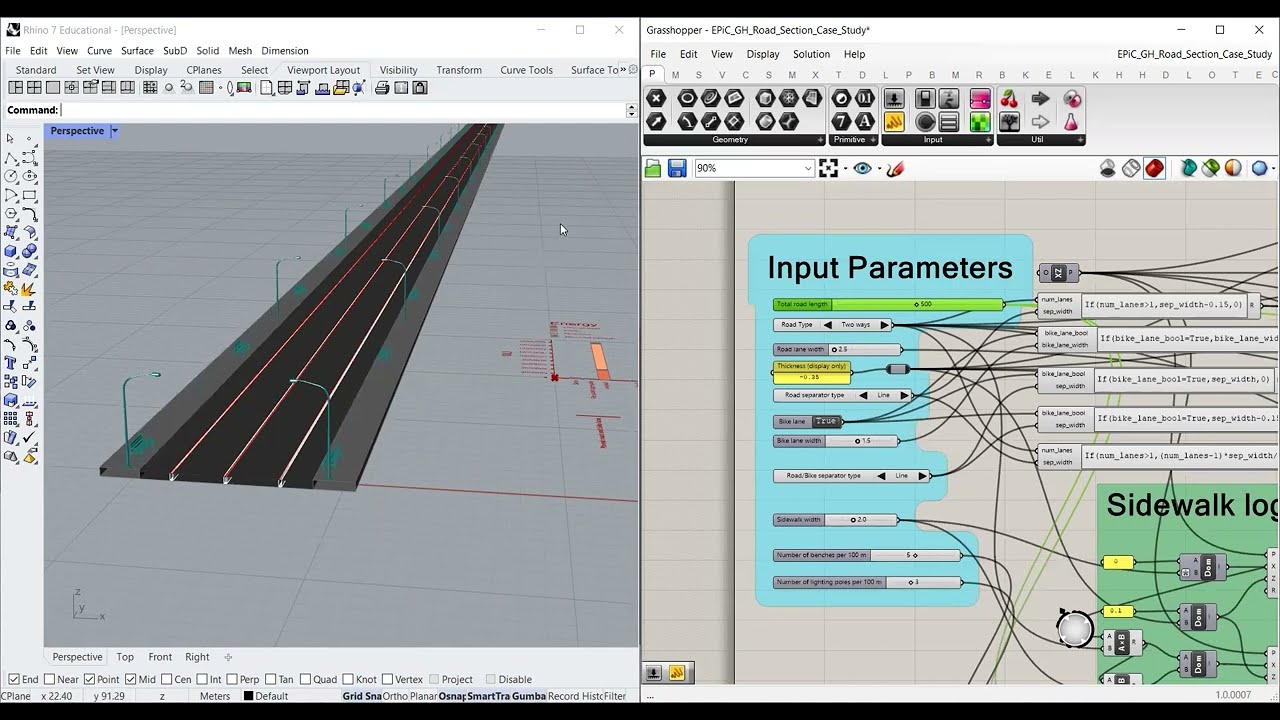Click Ortho in the Rhino status bar
Screen dimensions: 1280x720
coord(395,696)
